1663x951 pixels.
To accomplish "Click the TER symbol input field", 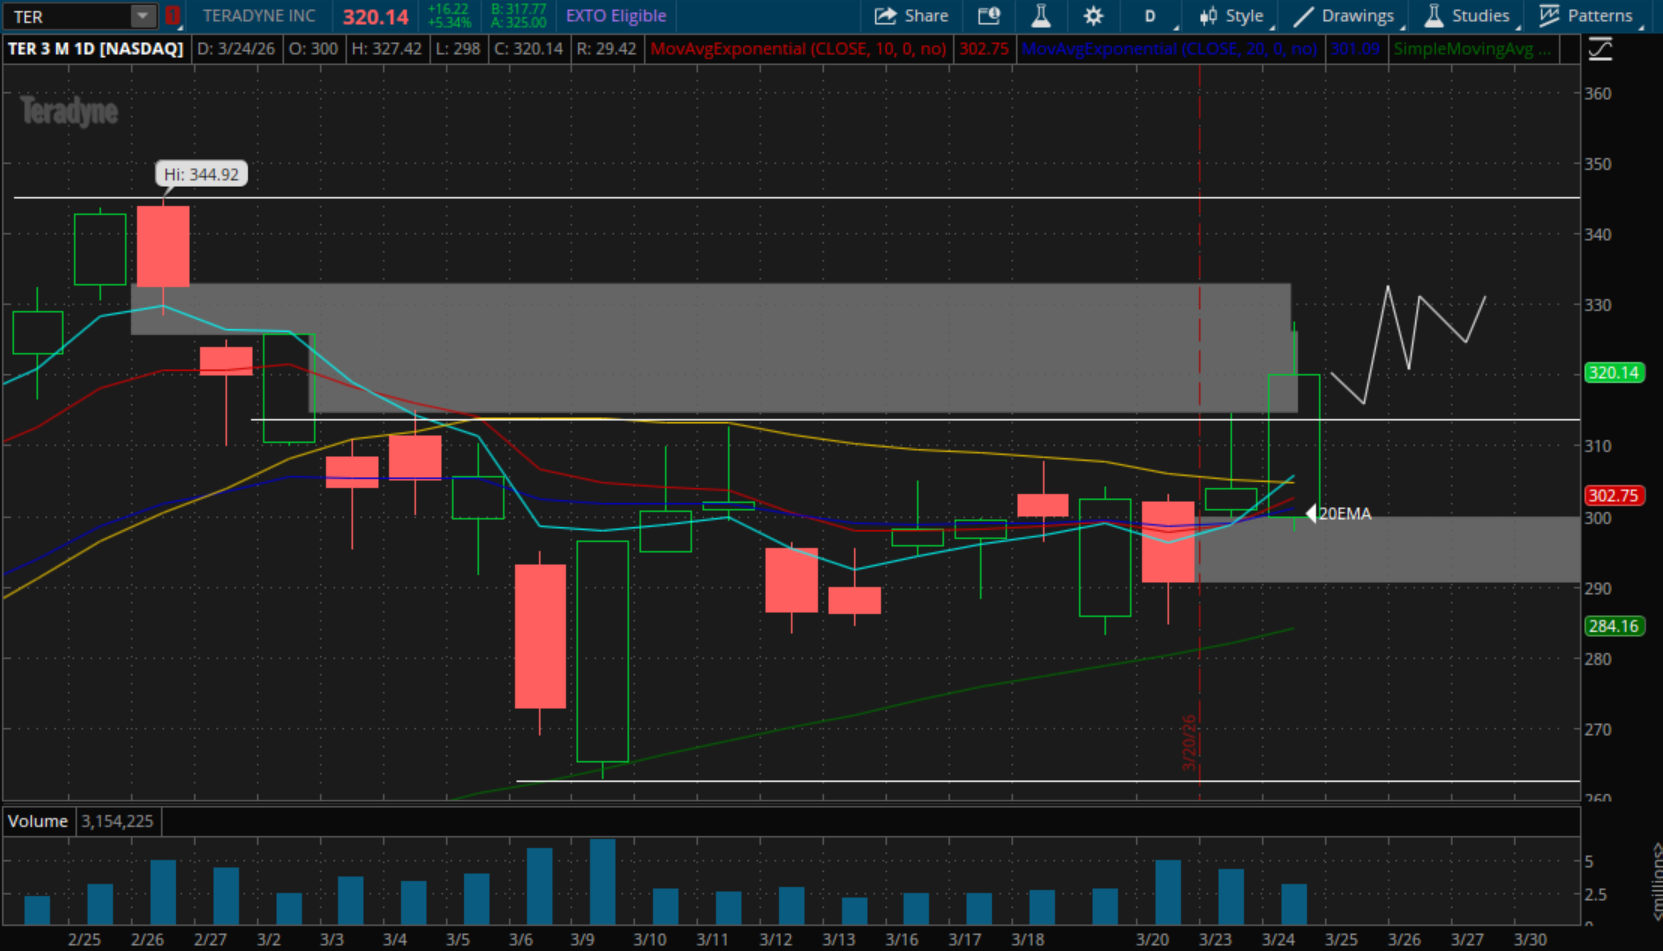I will [x=68, y=16].
